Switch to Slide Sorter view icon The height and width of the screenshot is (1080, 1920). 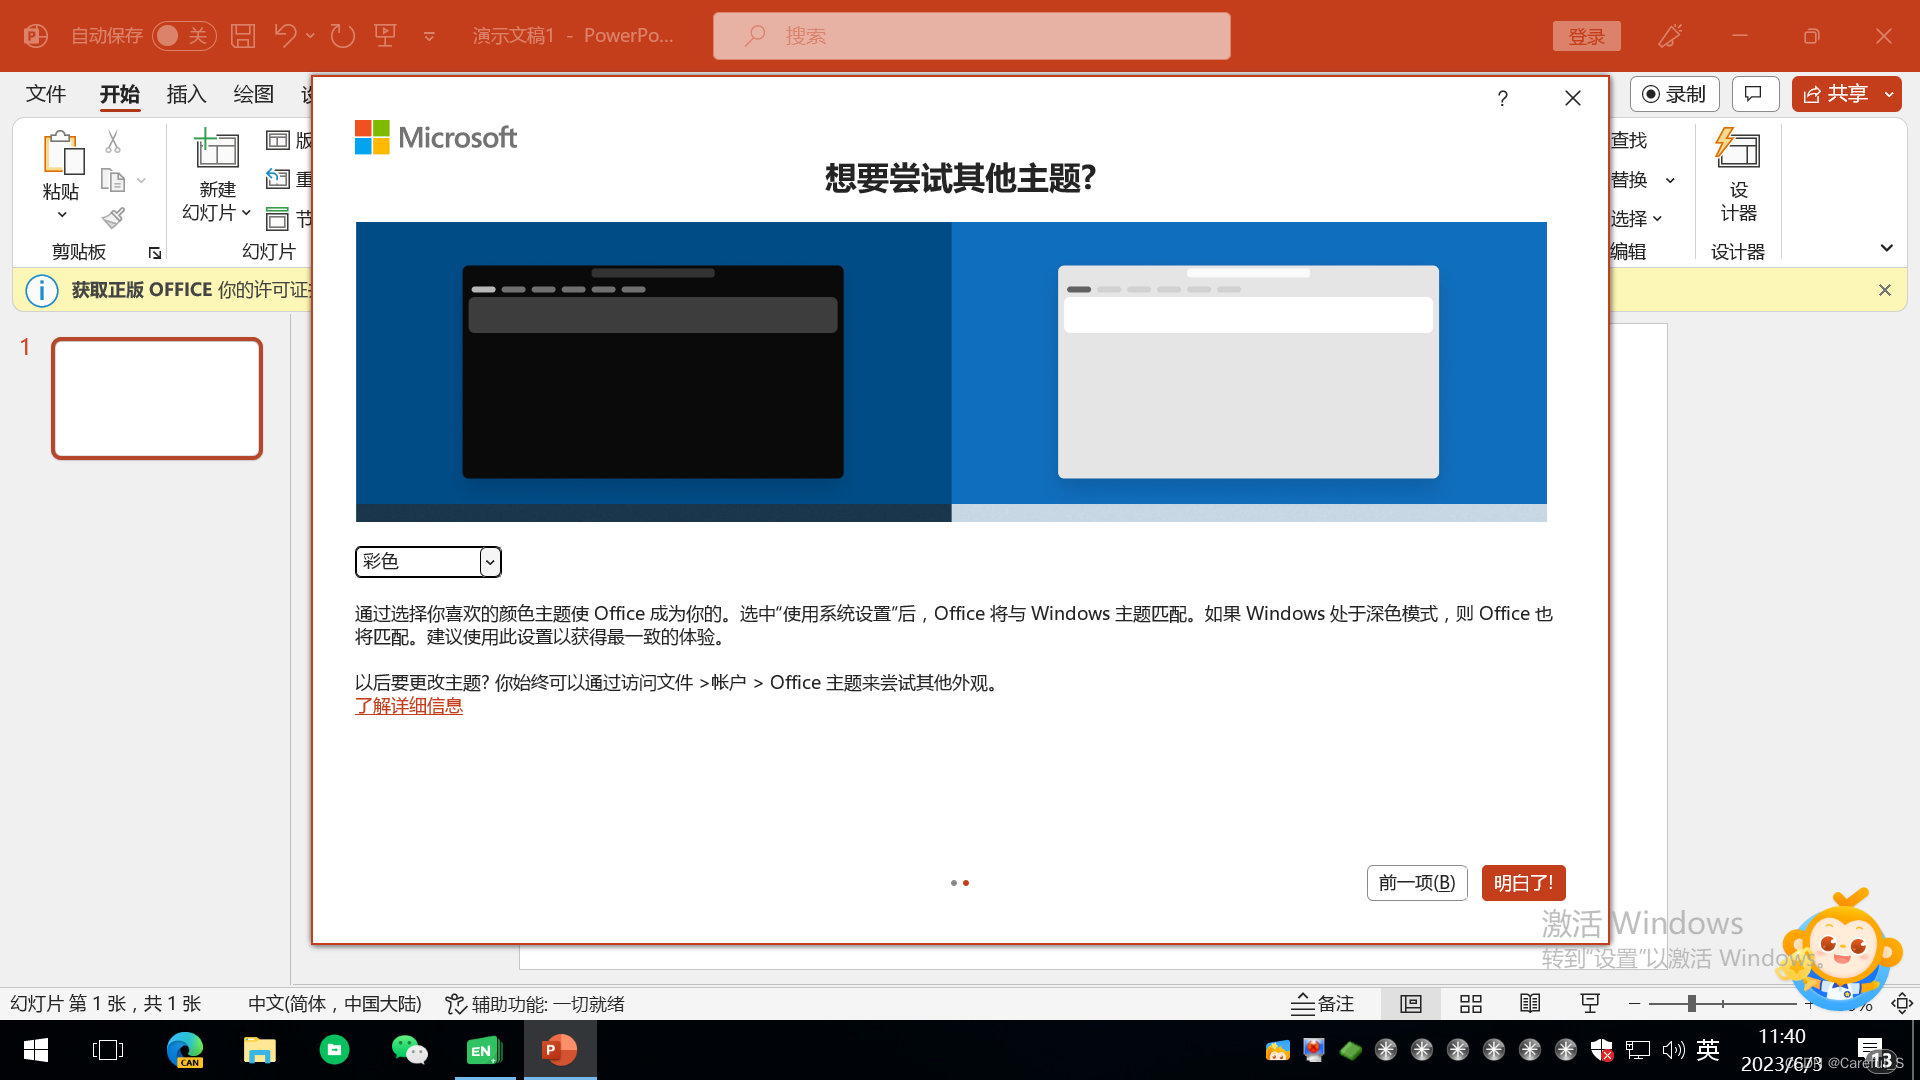click(1471, 1004)
